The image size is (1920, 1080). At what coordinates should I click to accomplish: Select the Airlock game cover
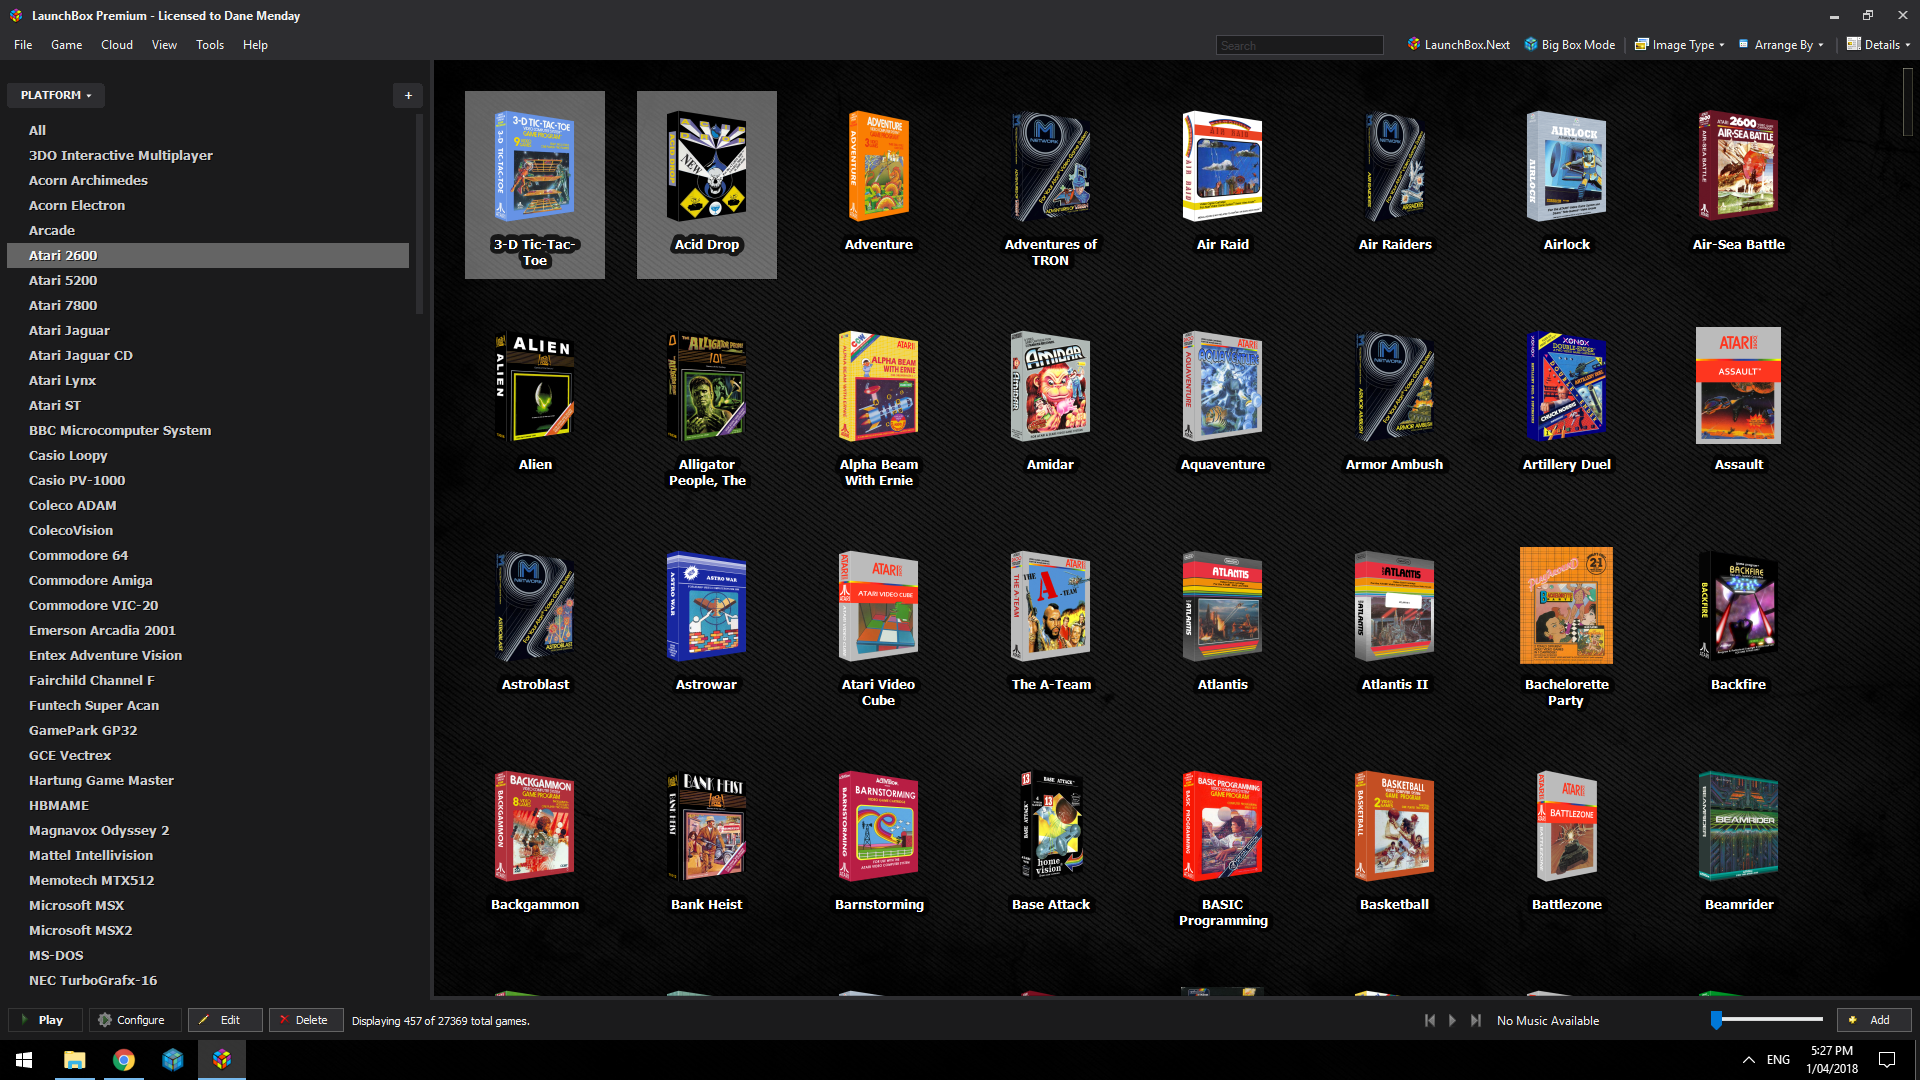coord(1567,167)
